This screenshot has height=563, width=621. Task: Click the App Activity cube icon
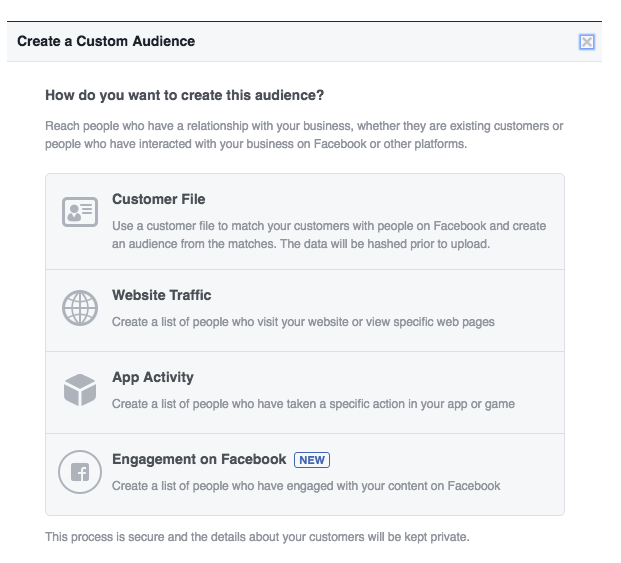[x=79, y=389]
